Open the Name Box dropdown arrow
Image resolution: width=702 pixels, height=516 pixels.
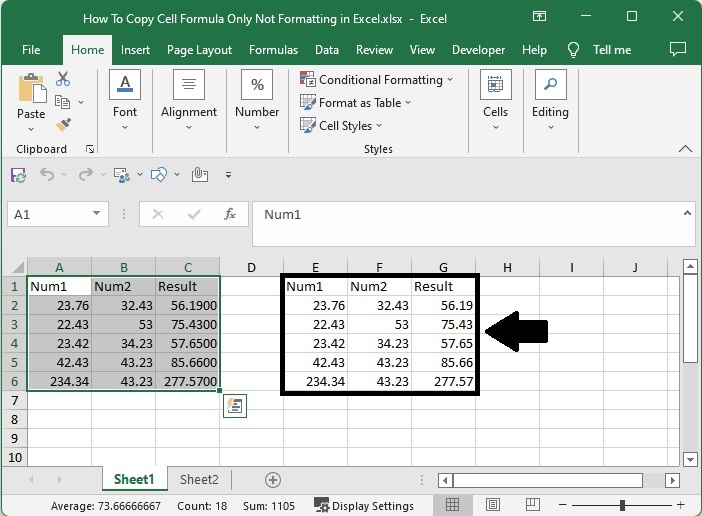click(97, 214)
